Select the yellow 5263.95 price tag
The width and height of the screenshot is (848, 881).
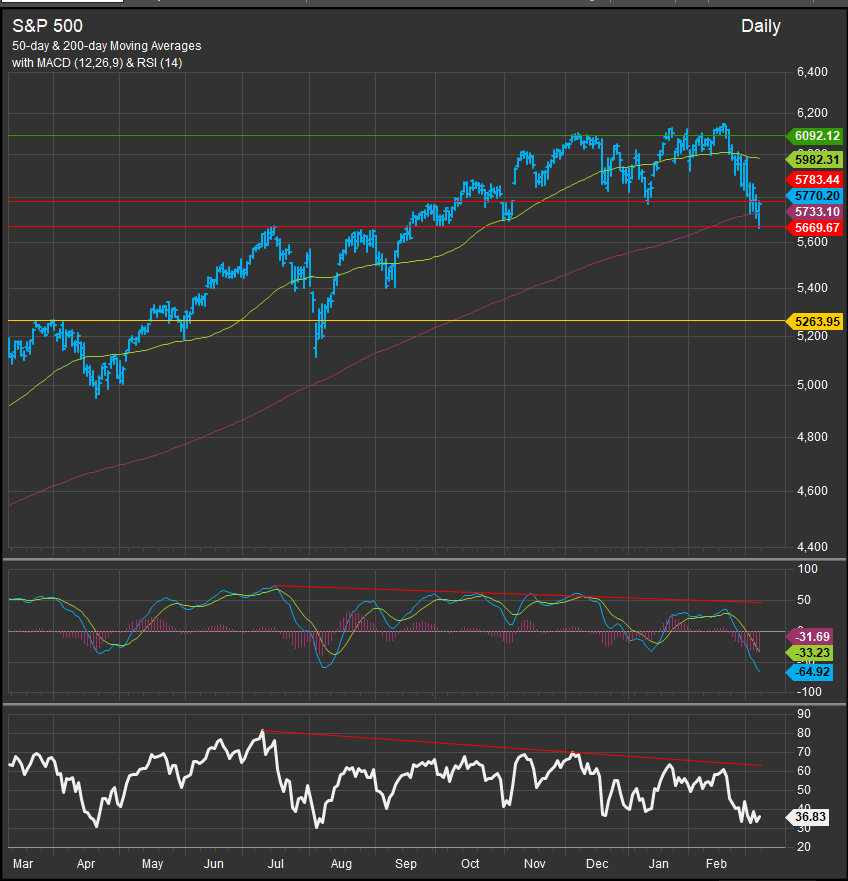(x=814, y=321)
